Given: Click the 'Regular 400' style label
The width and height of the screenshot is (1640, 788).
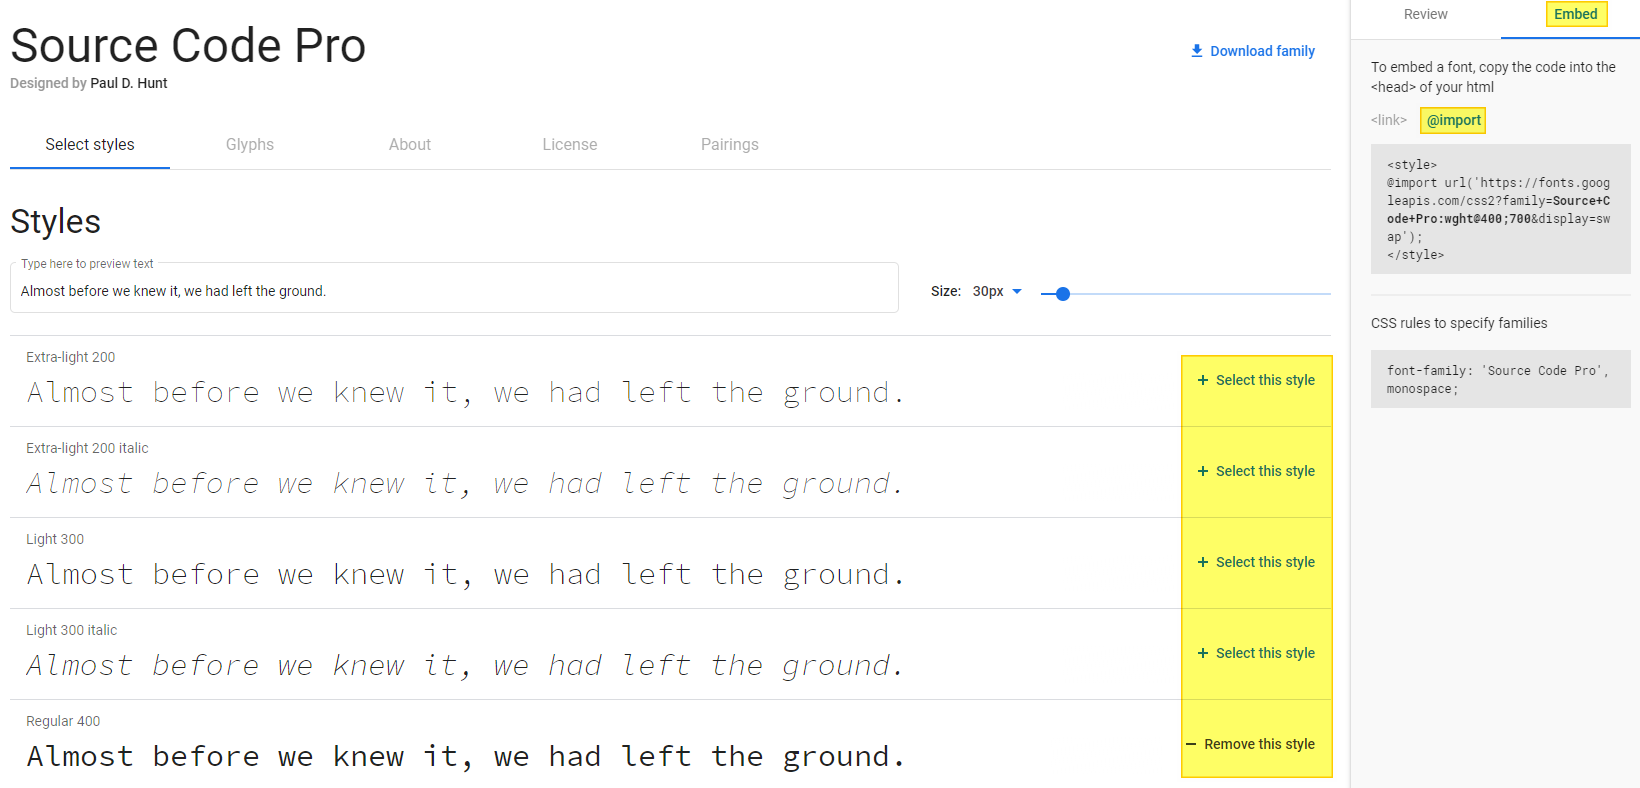Looking at the screenshot, I should point(63,721).
